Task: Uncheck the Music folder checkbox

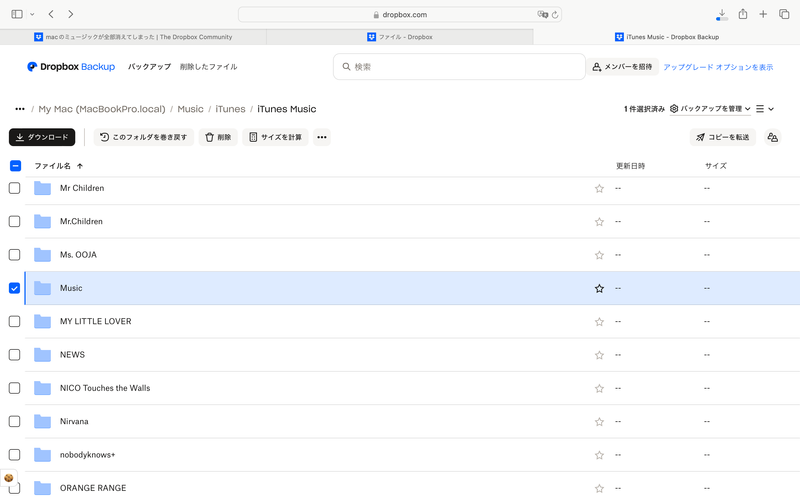Action: pos(14,288)
